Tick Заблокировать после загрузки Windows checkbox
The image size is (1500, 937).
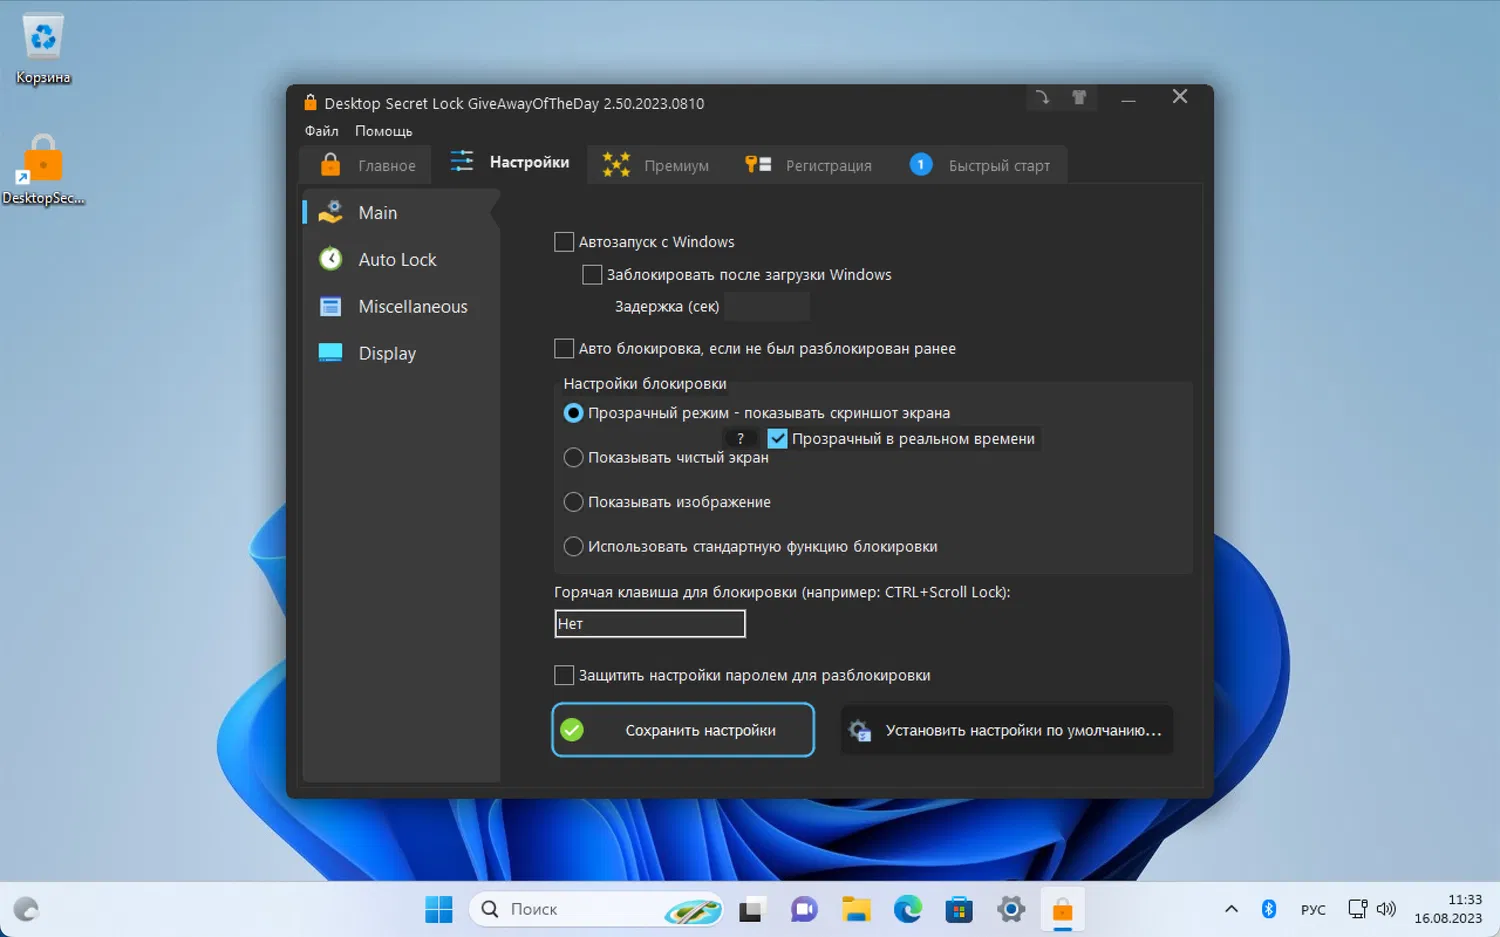592,275
